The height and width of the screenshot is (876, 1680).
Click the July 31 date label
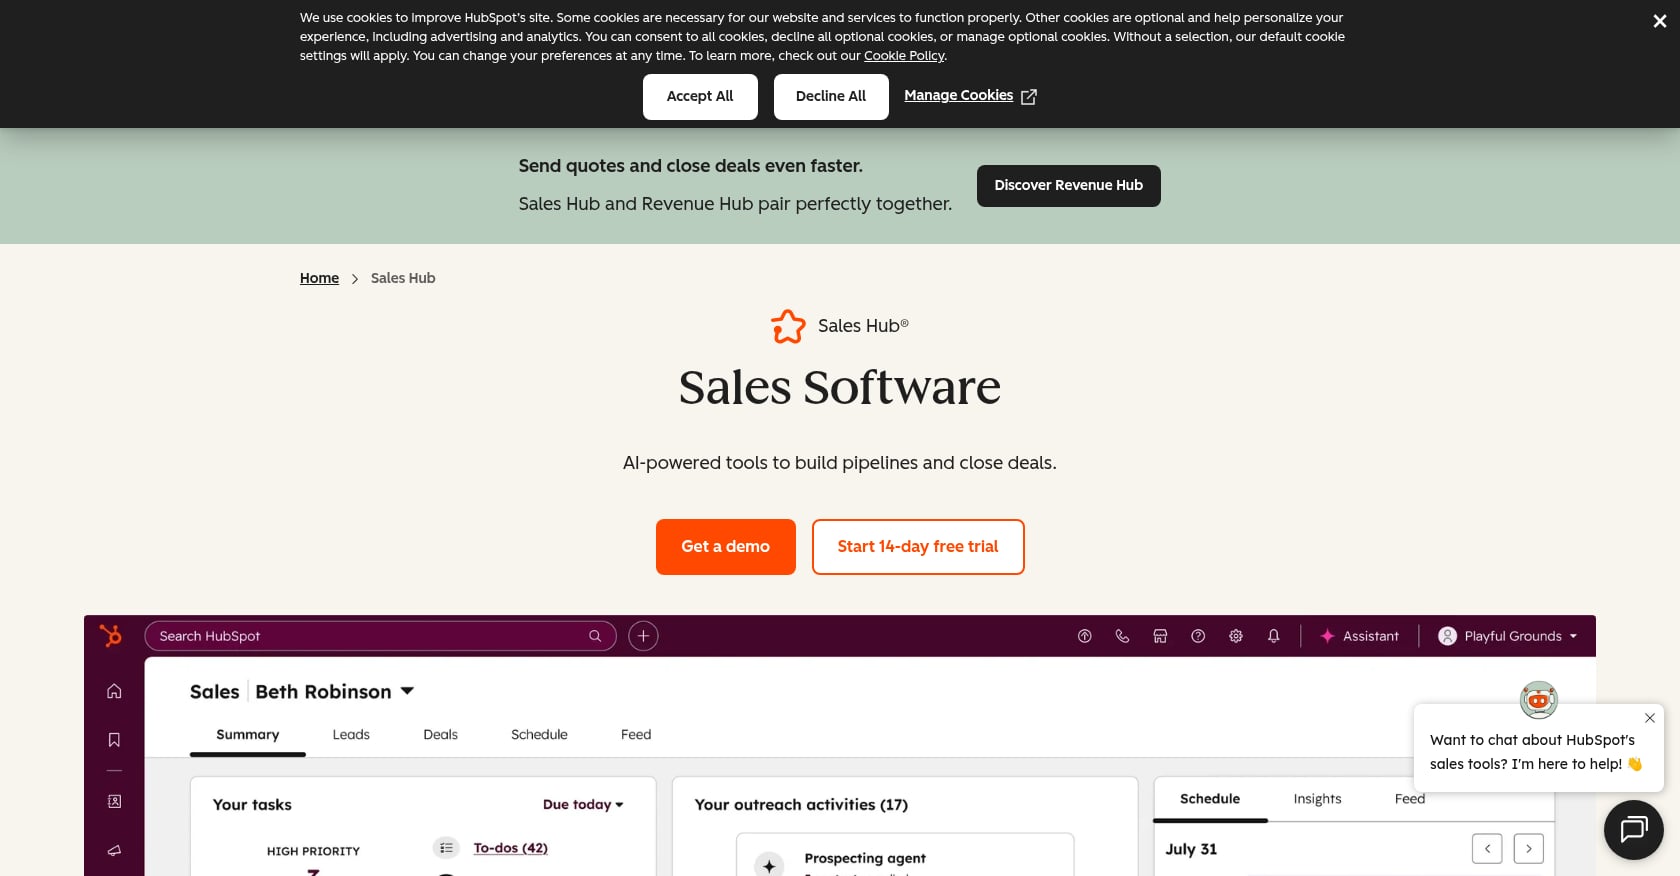[1191, 849]
